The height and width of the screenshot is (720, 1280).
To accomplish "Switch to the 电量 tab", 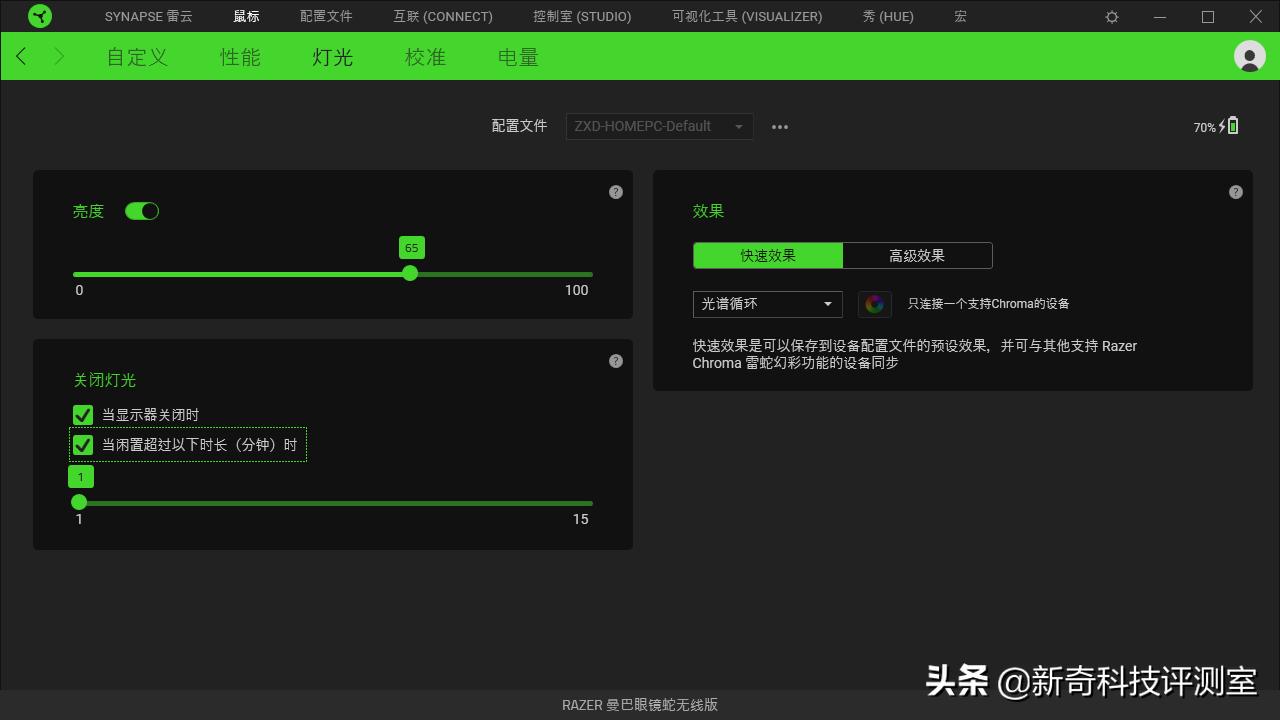I will point(517,57).
